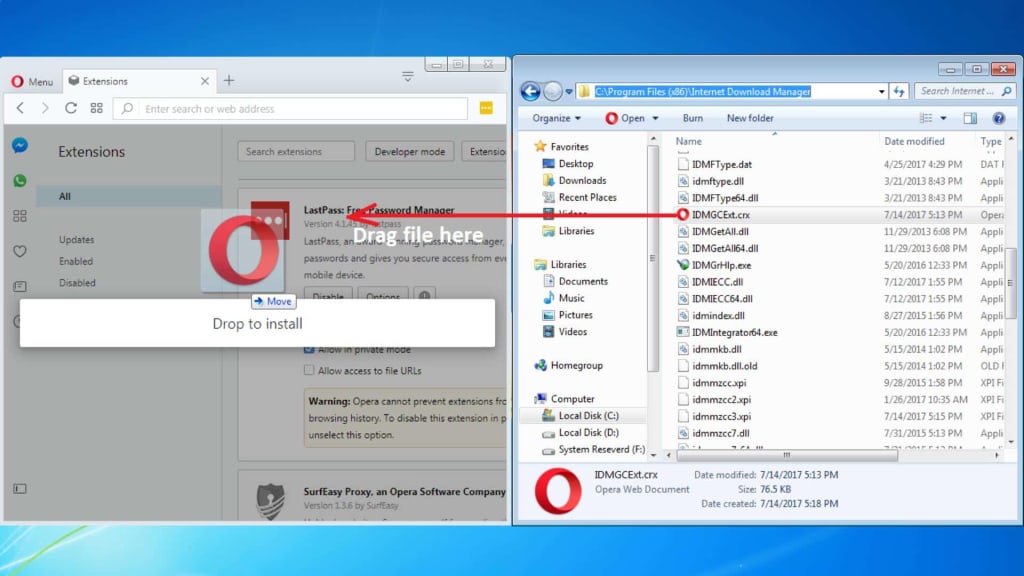Open Music library

click(571, 298)
